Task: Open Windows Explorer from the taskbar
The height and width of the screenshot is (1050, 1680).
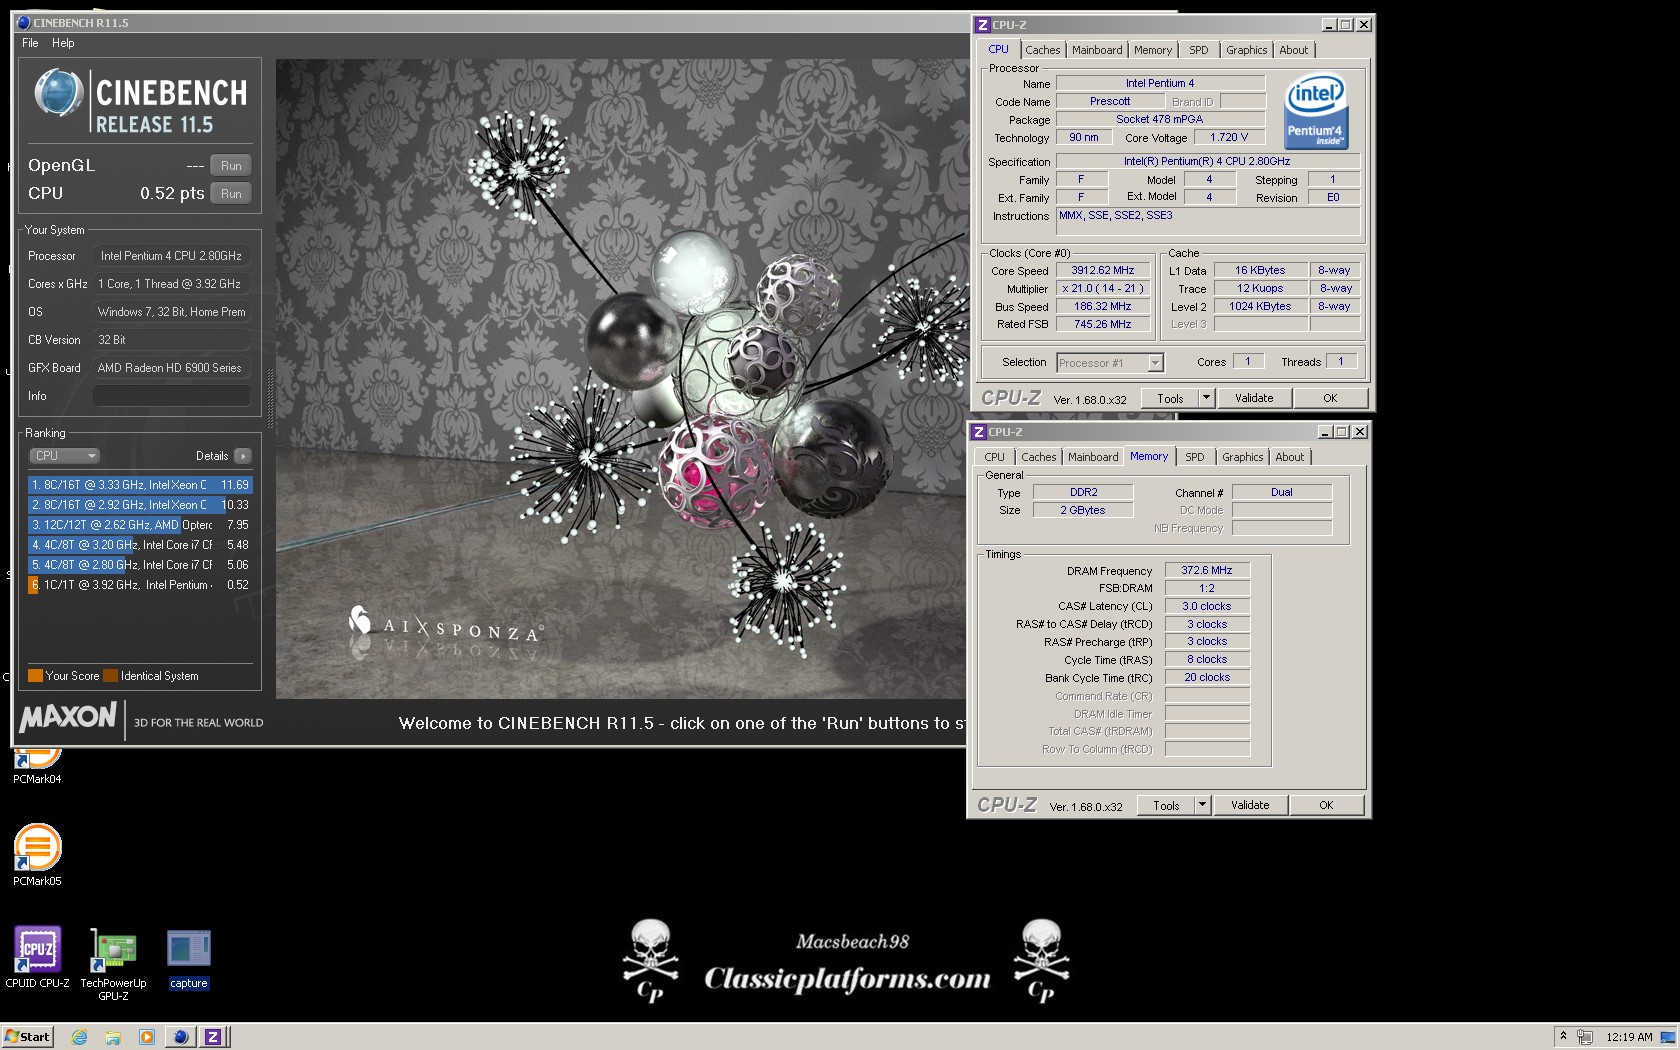Action: tap(113, 1037)
